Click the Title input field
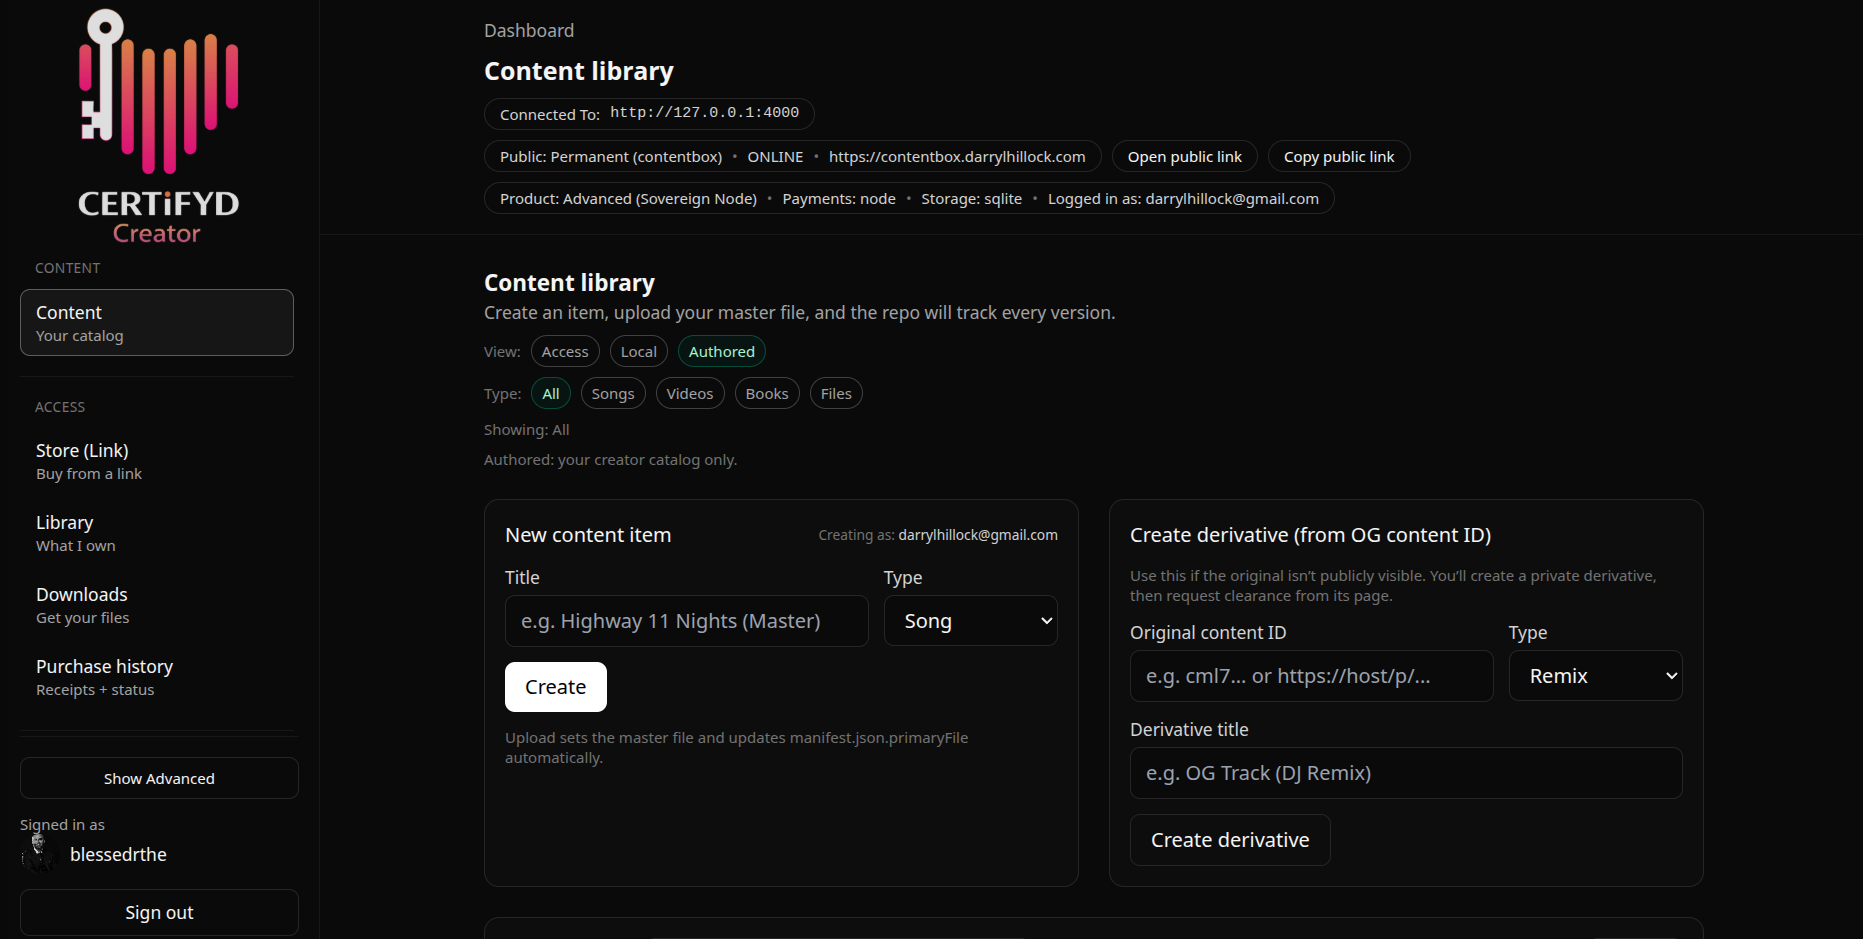This screenshot has height=939, width=1863. tap(686, 620)
